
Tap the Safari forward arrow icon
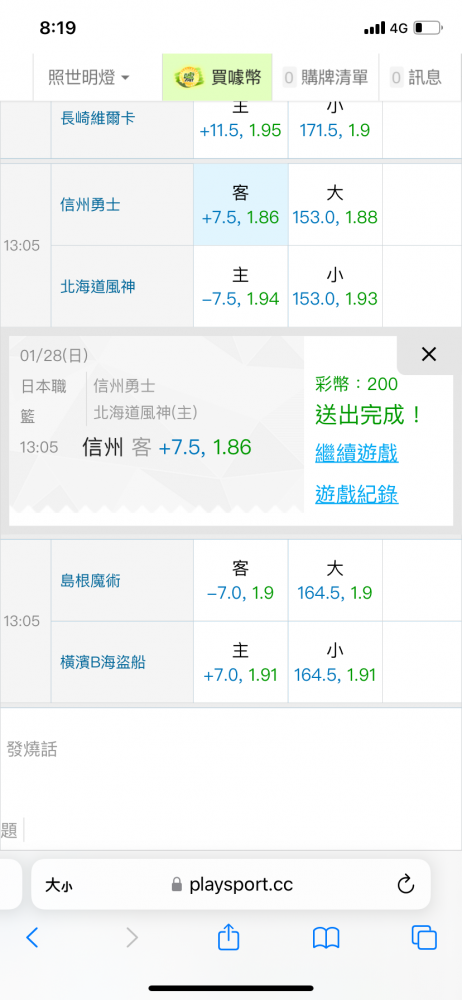[131, 937]
